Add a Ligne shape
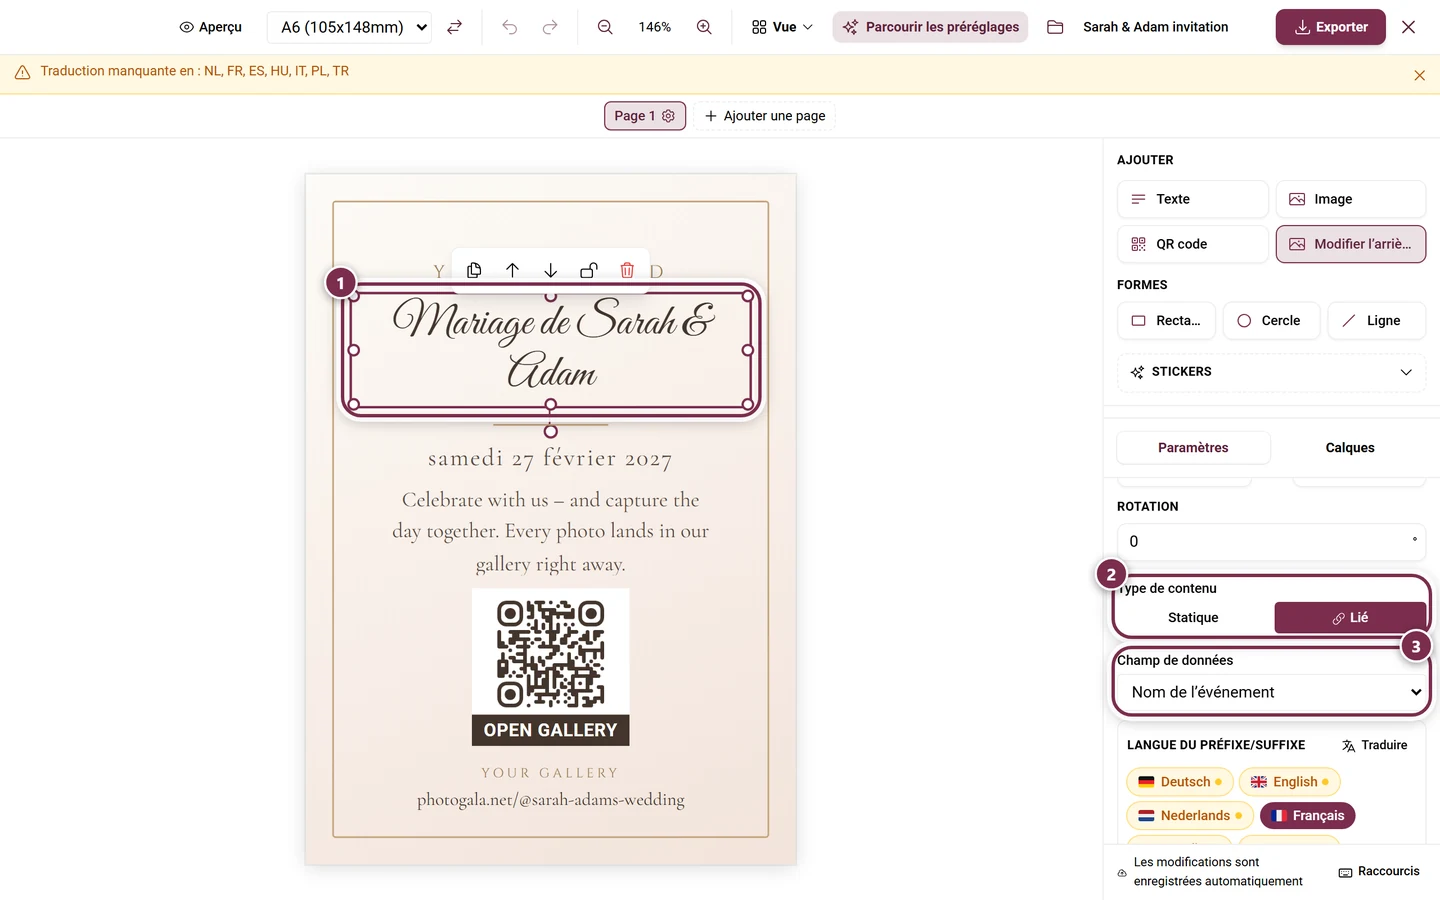Screen dimensions: 1440x900 [x=1376, y=321]
